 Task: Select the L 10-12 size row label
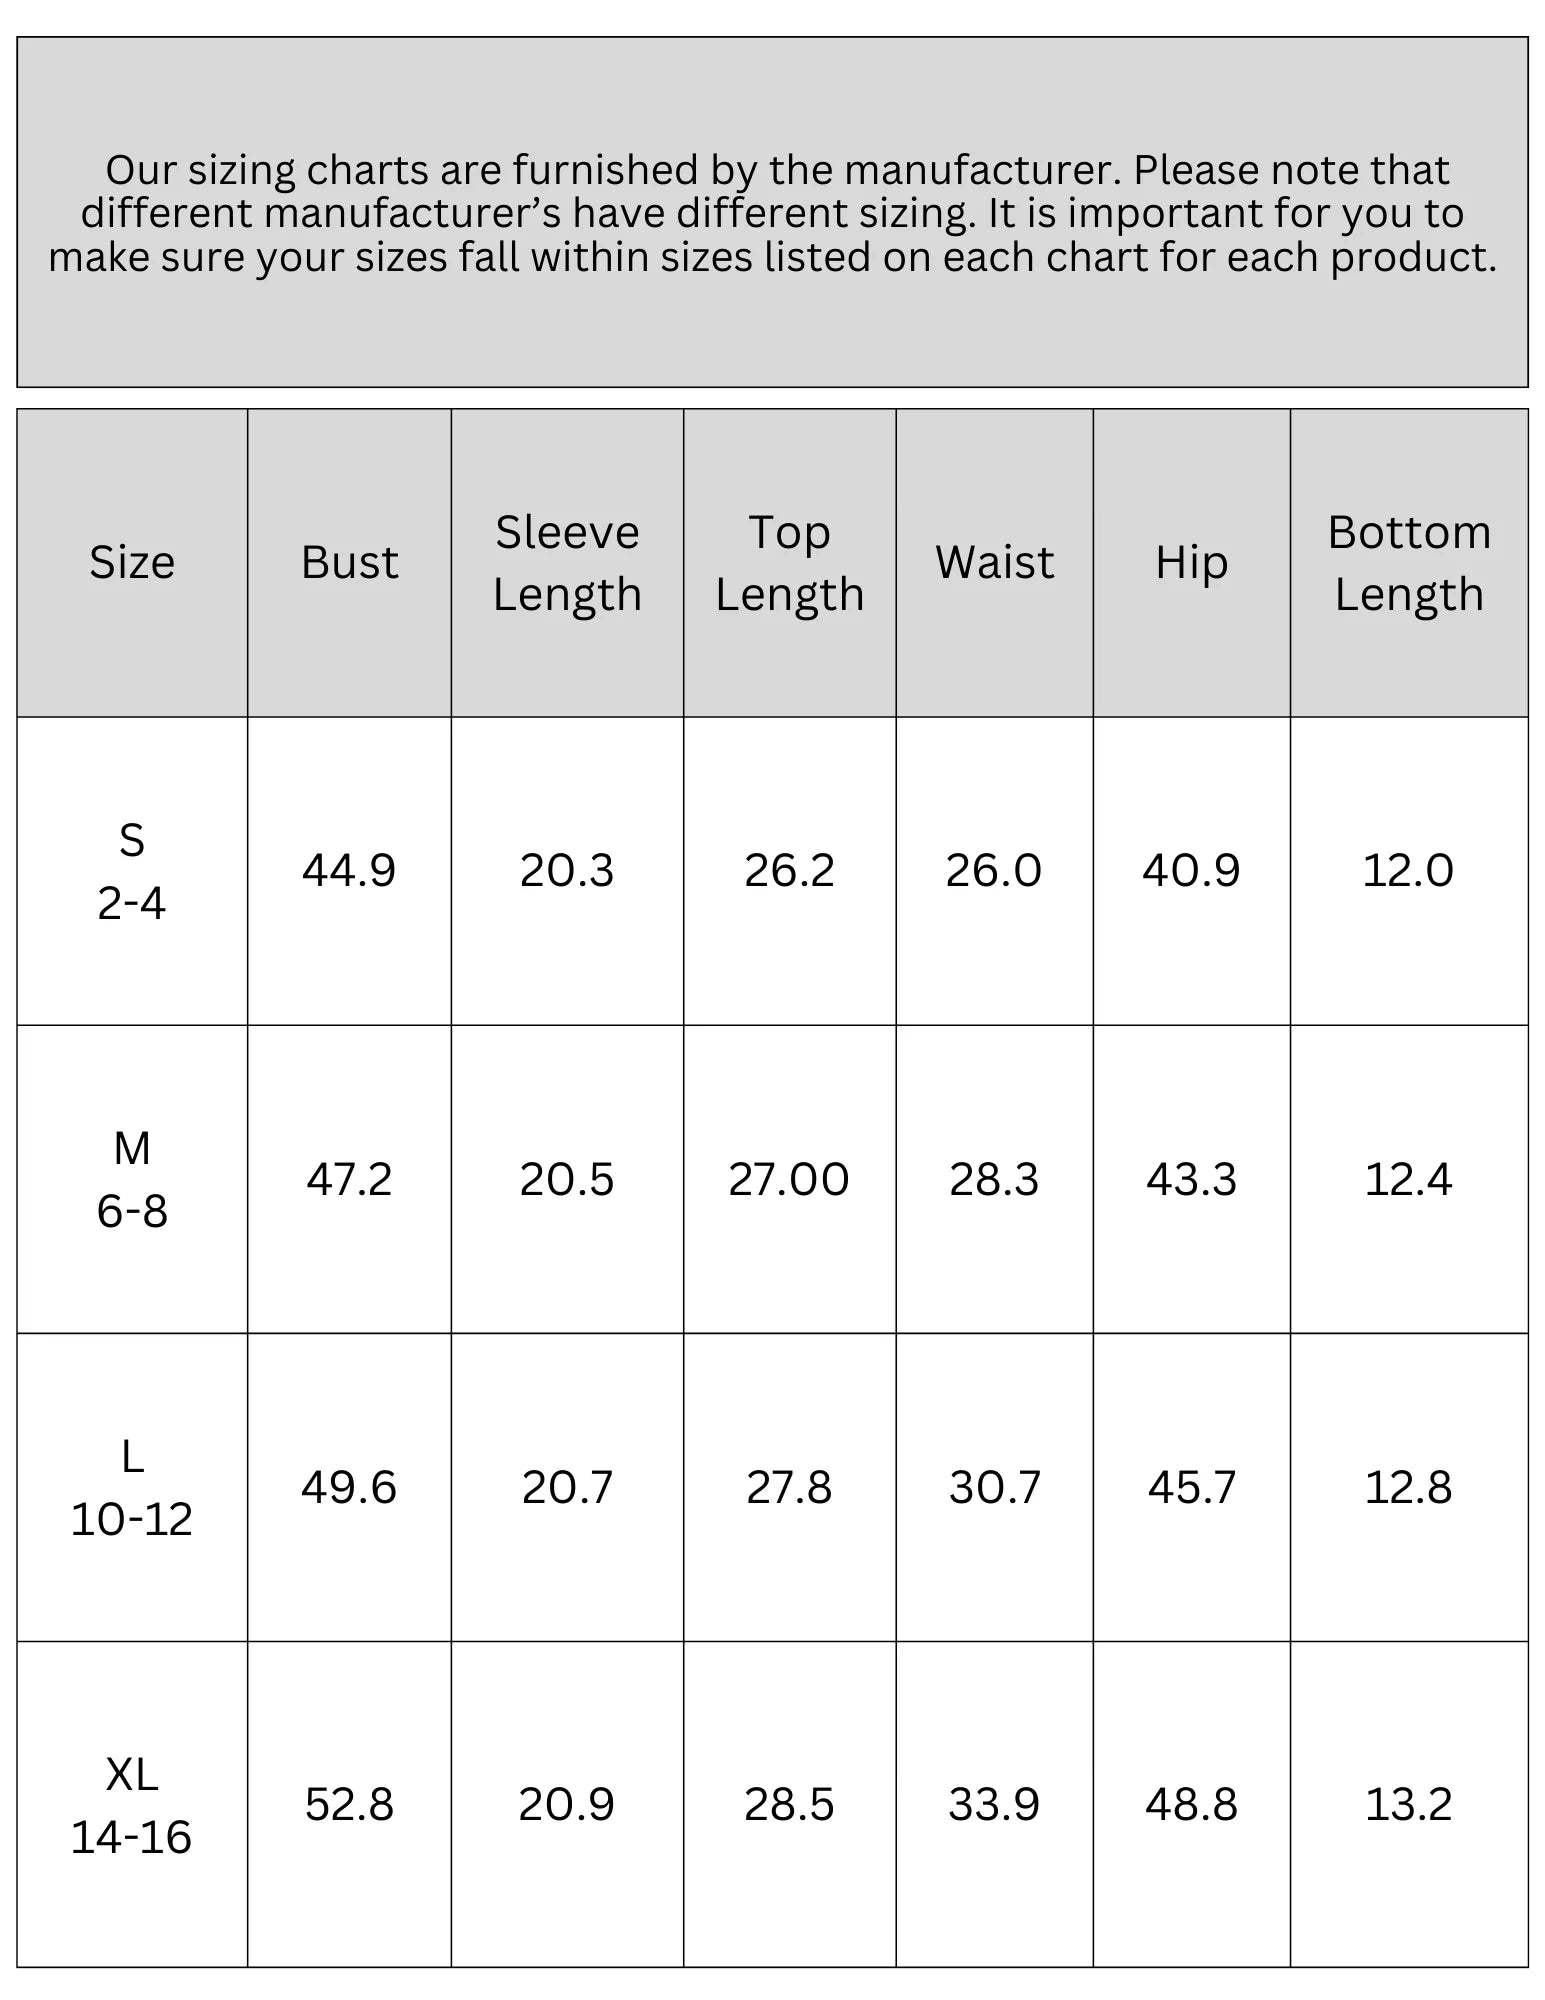[x=132, y=1487]
